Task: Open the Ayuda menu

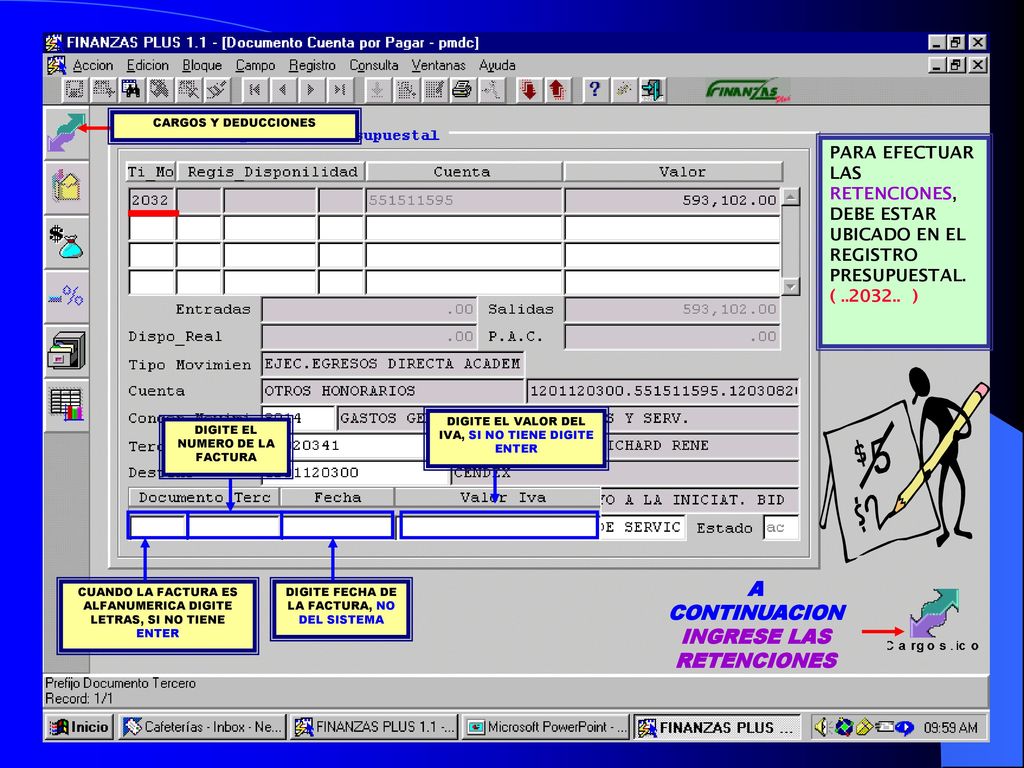Action: (x=497, y=65)
